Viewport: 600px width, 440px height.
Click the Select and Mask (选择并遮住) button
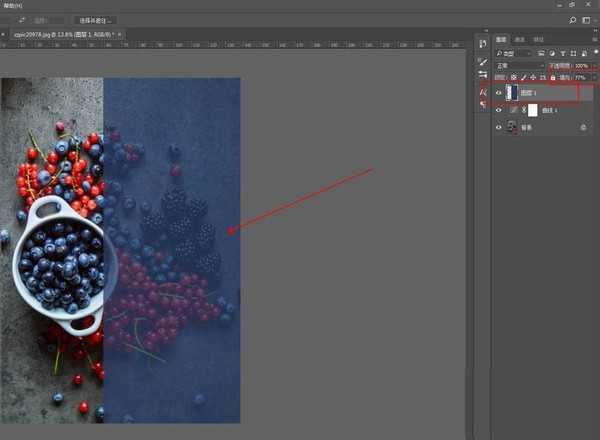pyautogui.click(x=96, y=19)
